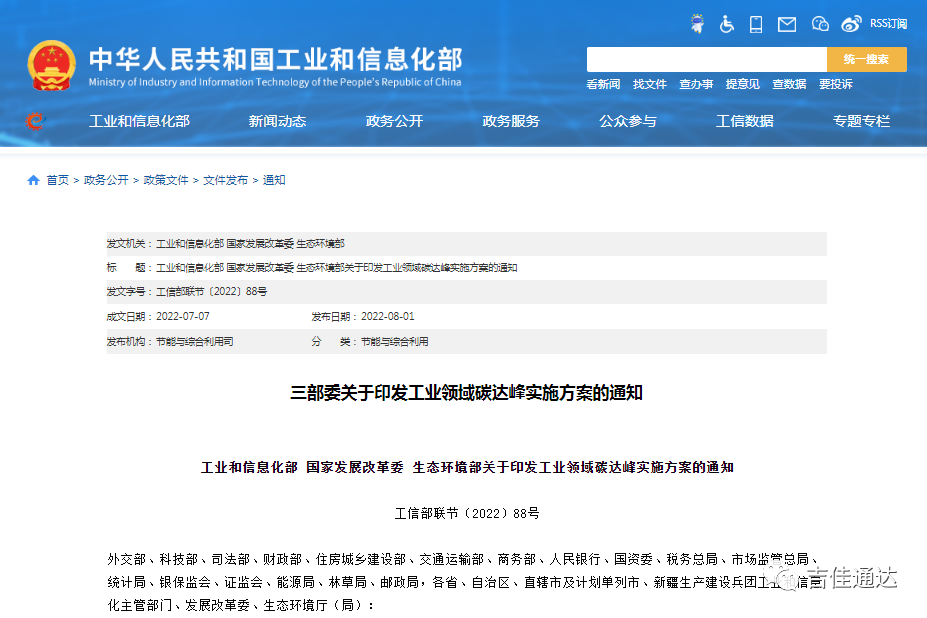Open the RSS订阅 subscription link
This screenshot has height=618, width=927.
click(887, 23)
